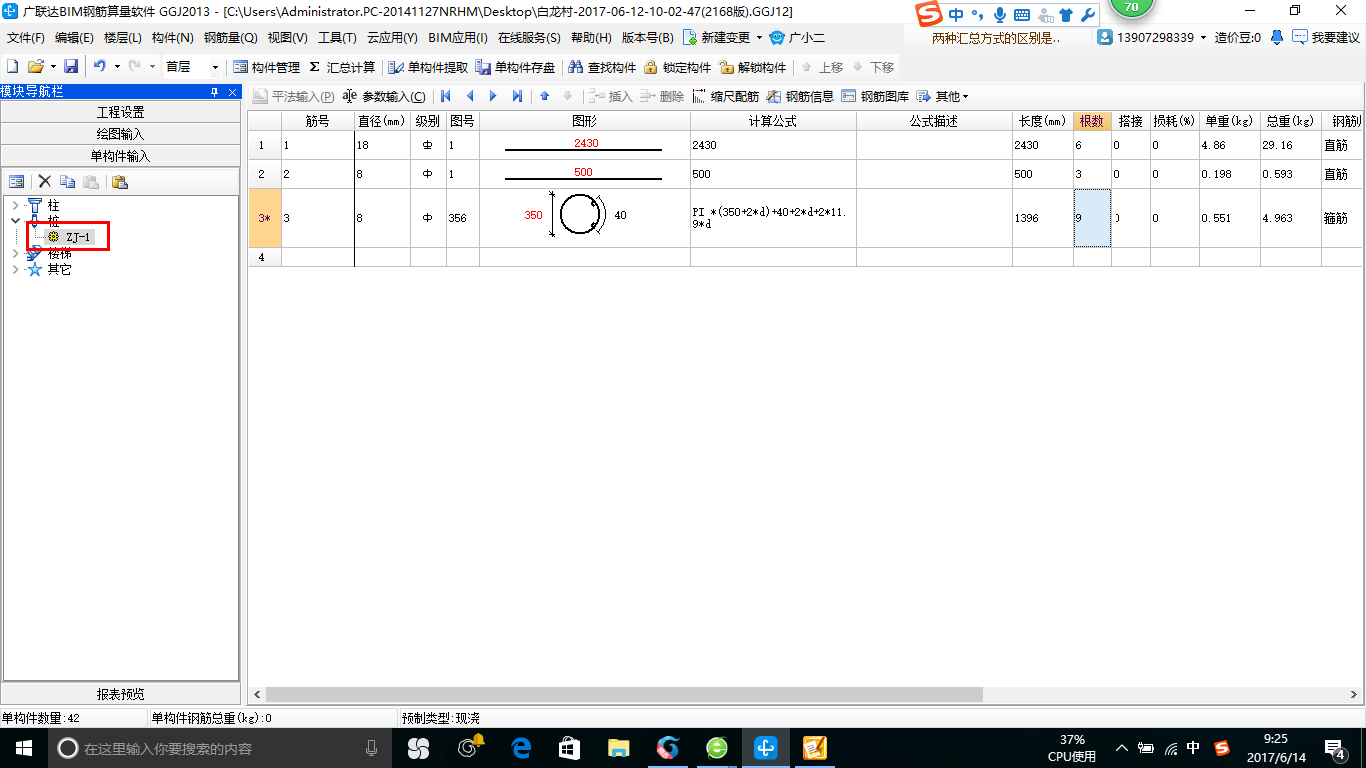
Task: Click the delete X icon in navigation panel
Action: pyautogui.click(x=45, y=181)
